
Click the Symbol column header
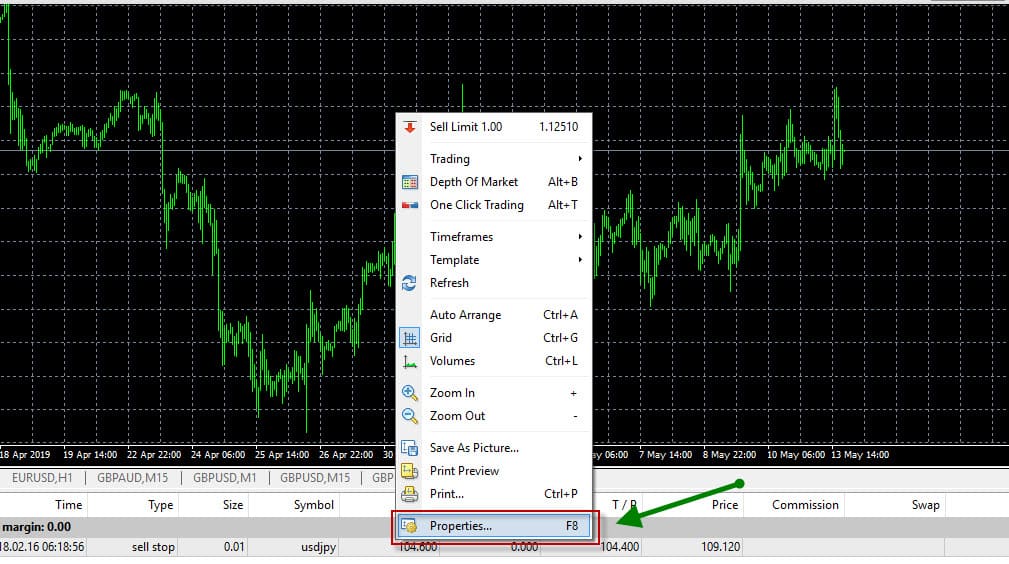313,505
